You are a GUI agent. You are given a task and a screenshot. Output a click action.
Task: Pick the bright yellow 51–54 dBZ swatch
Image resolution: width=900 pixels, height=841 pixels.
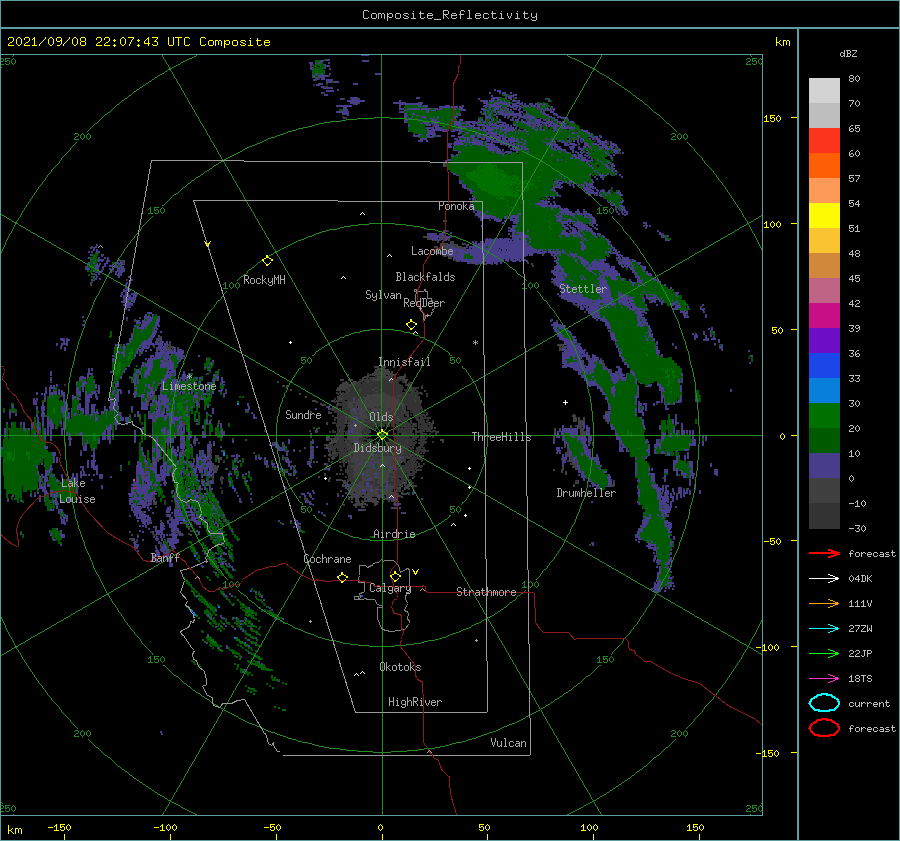[x=824, y=216]
